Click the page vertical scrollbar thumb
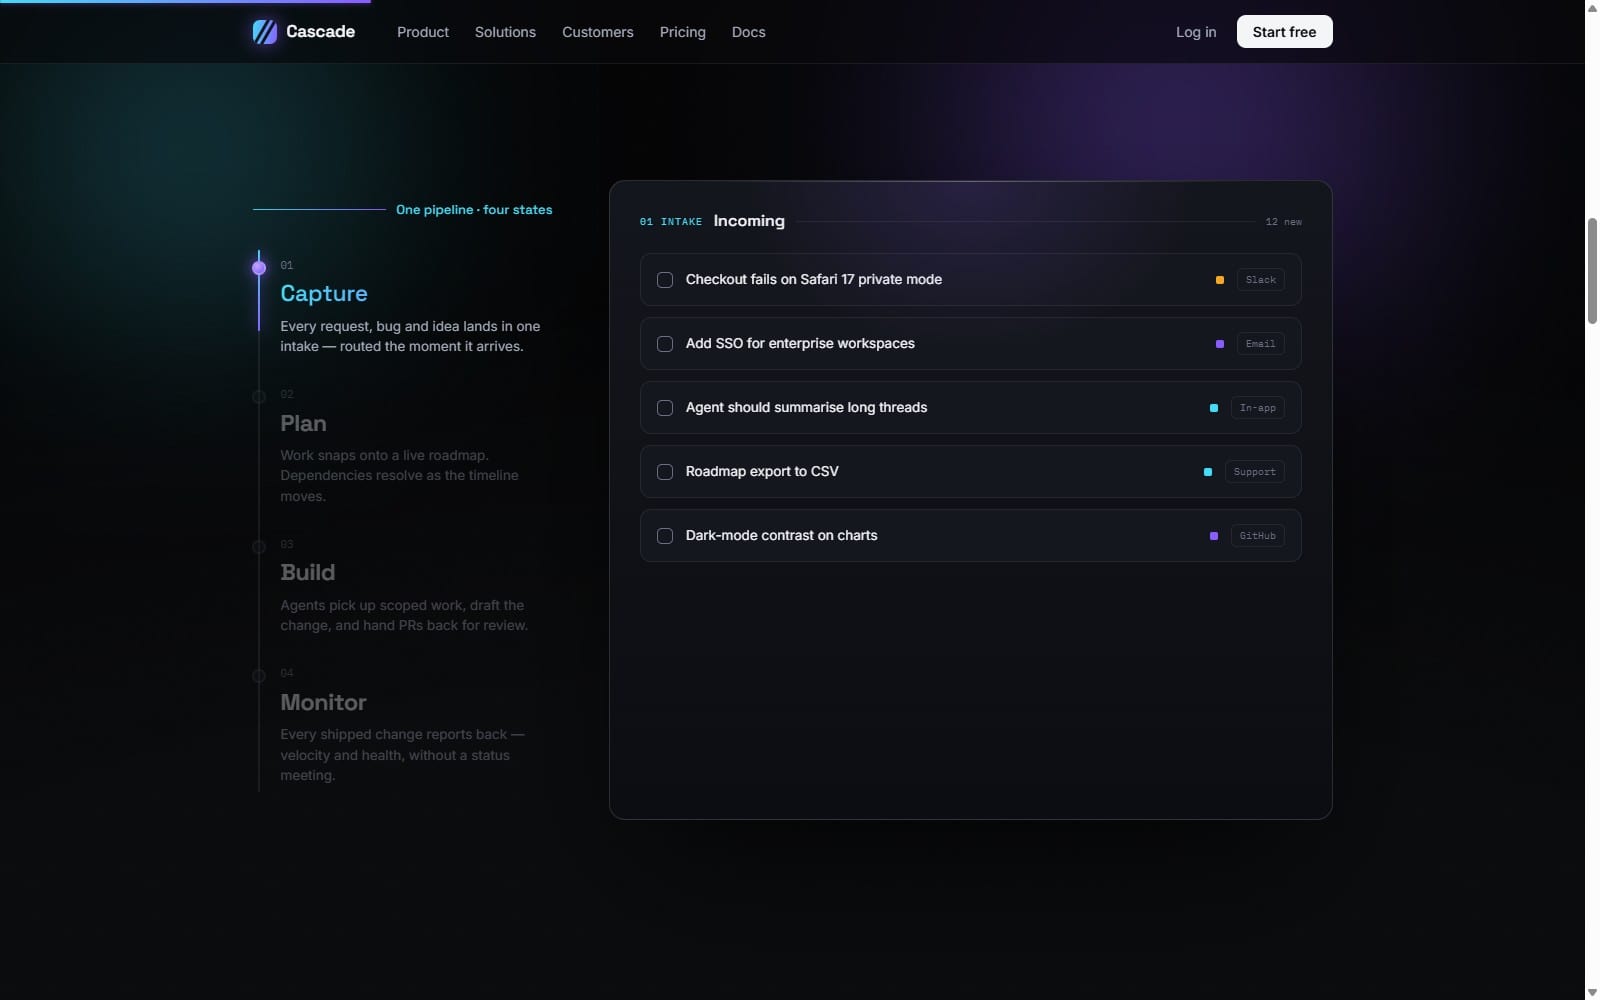1600x1000 pixels. pos(1592,270)
